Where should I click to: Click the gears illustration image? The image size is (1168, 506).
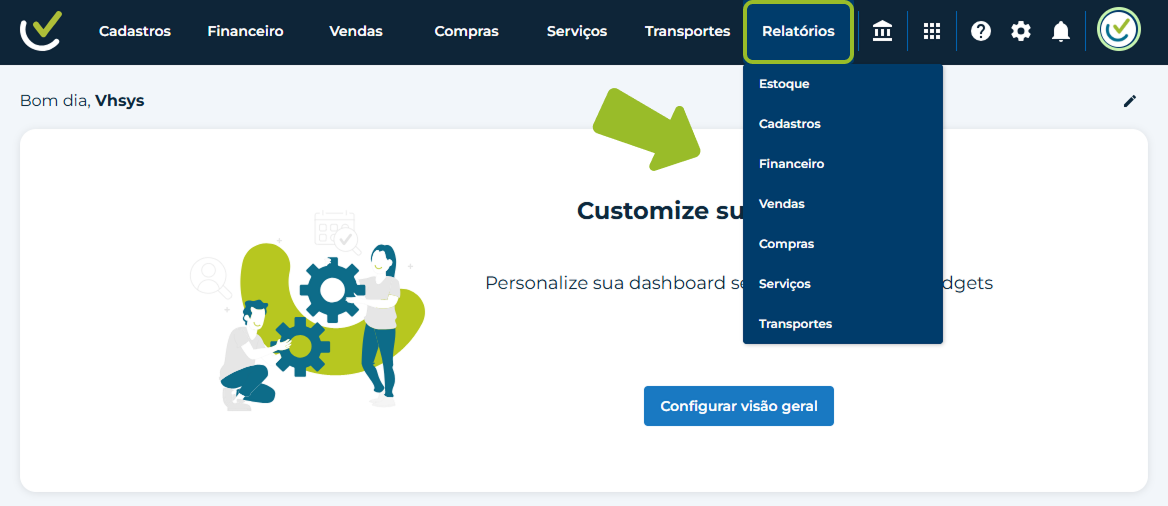[x=308, y=311]
